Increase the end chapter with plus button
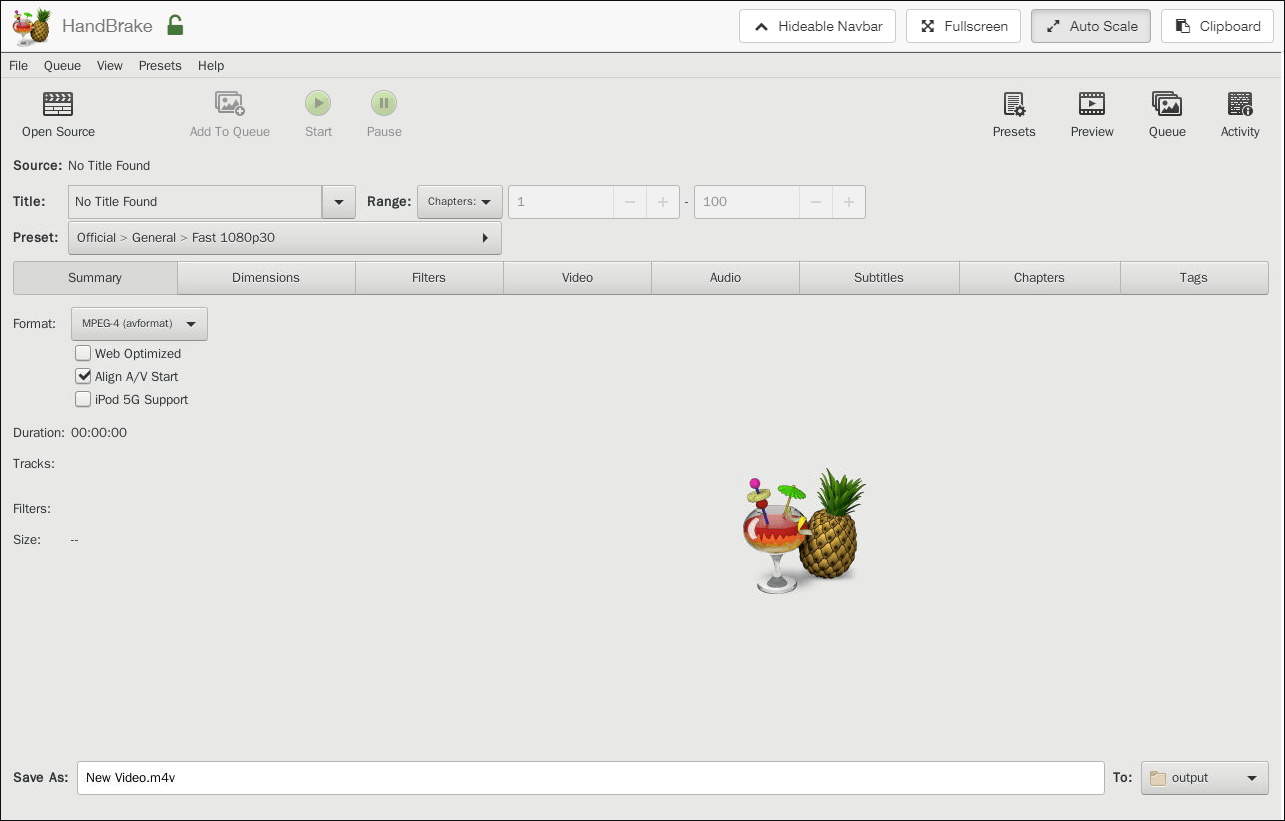Image resolution: width=1285 pixels, height=821 pixels. coord(849,202)
